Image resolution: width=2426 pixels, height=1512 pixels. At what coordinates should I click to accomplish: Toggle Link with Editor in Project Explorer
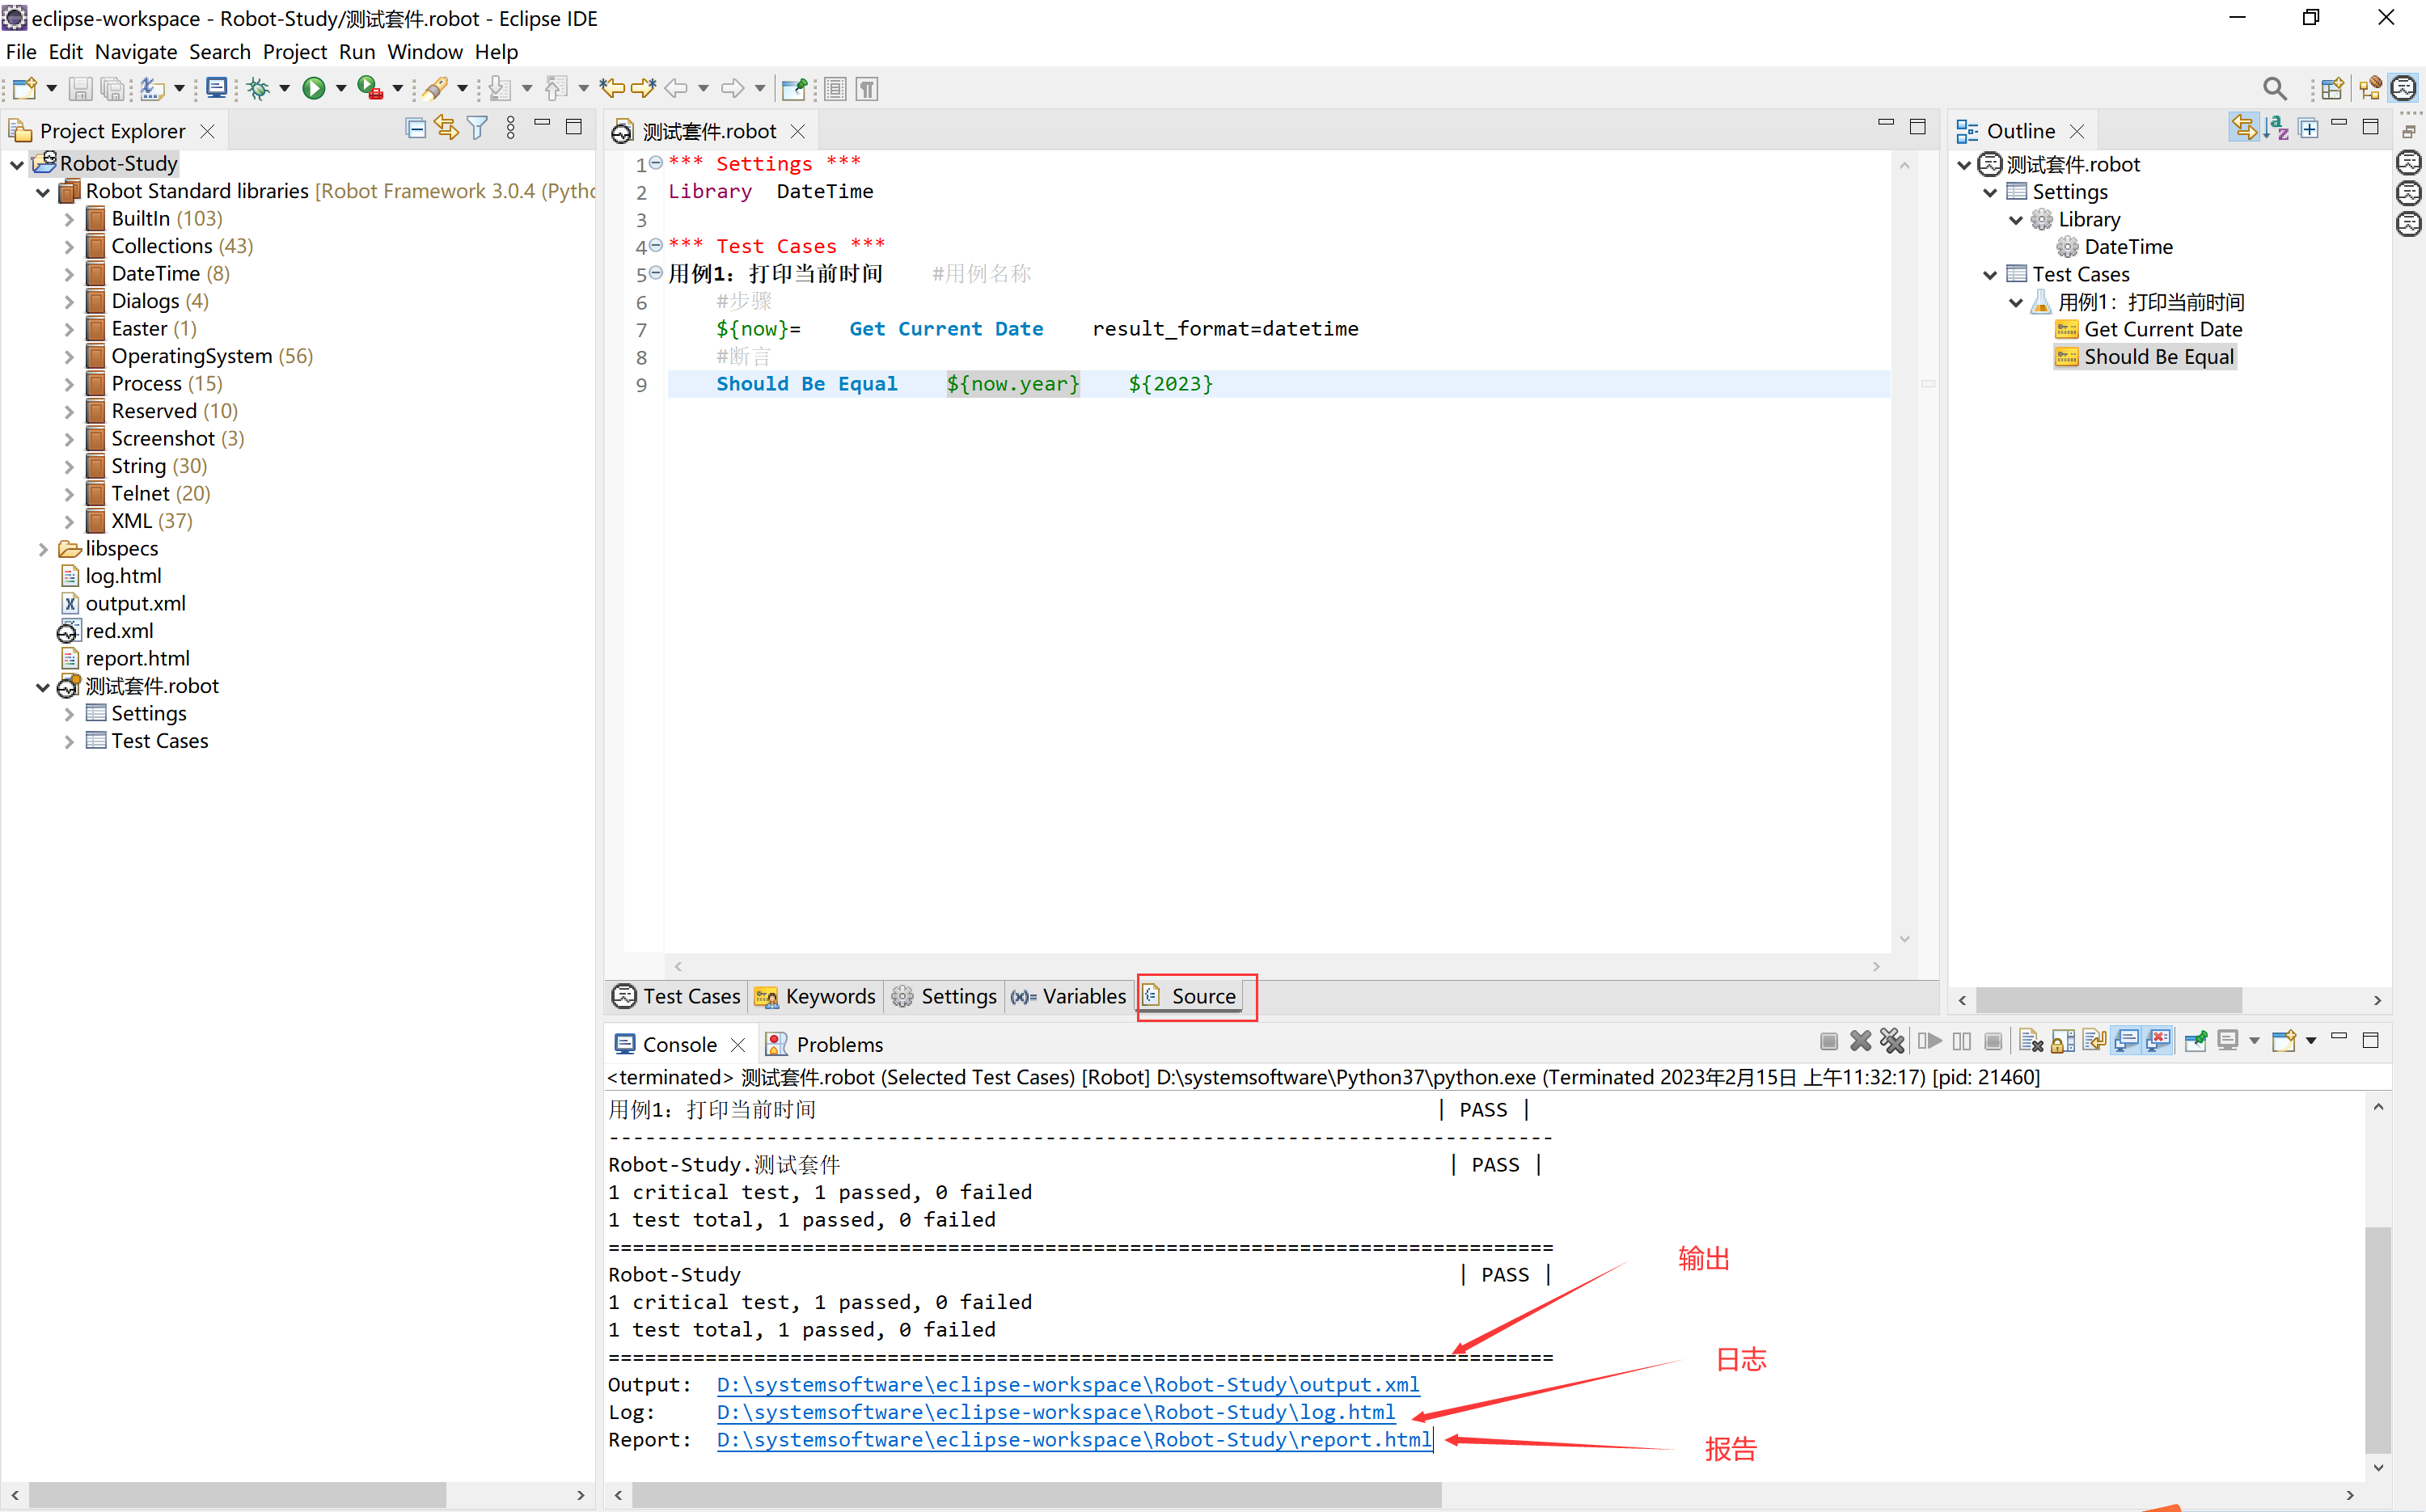(446, 128)
